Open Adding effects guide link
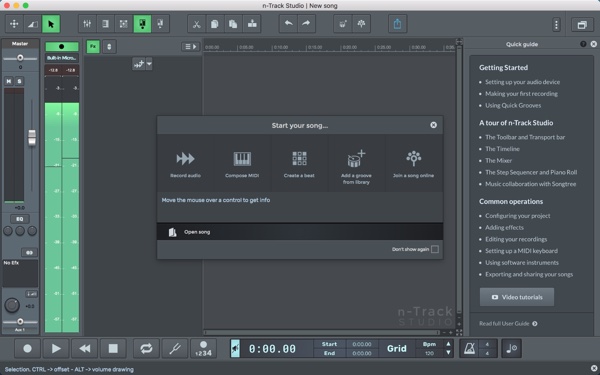Screen dimensions: 600x375 504,228
